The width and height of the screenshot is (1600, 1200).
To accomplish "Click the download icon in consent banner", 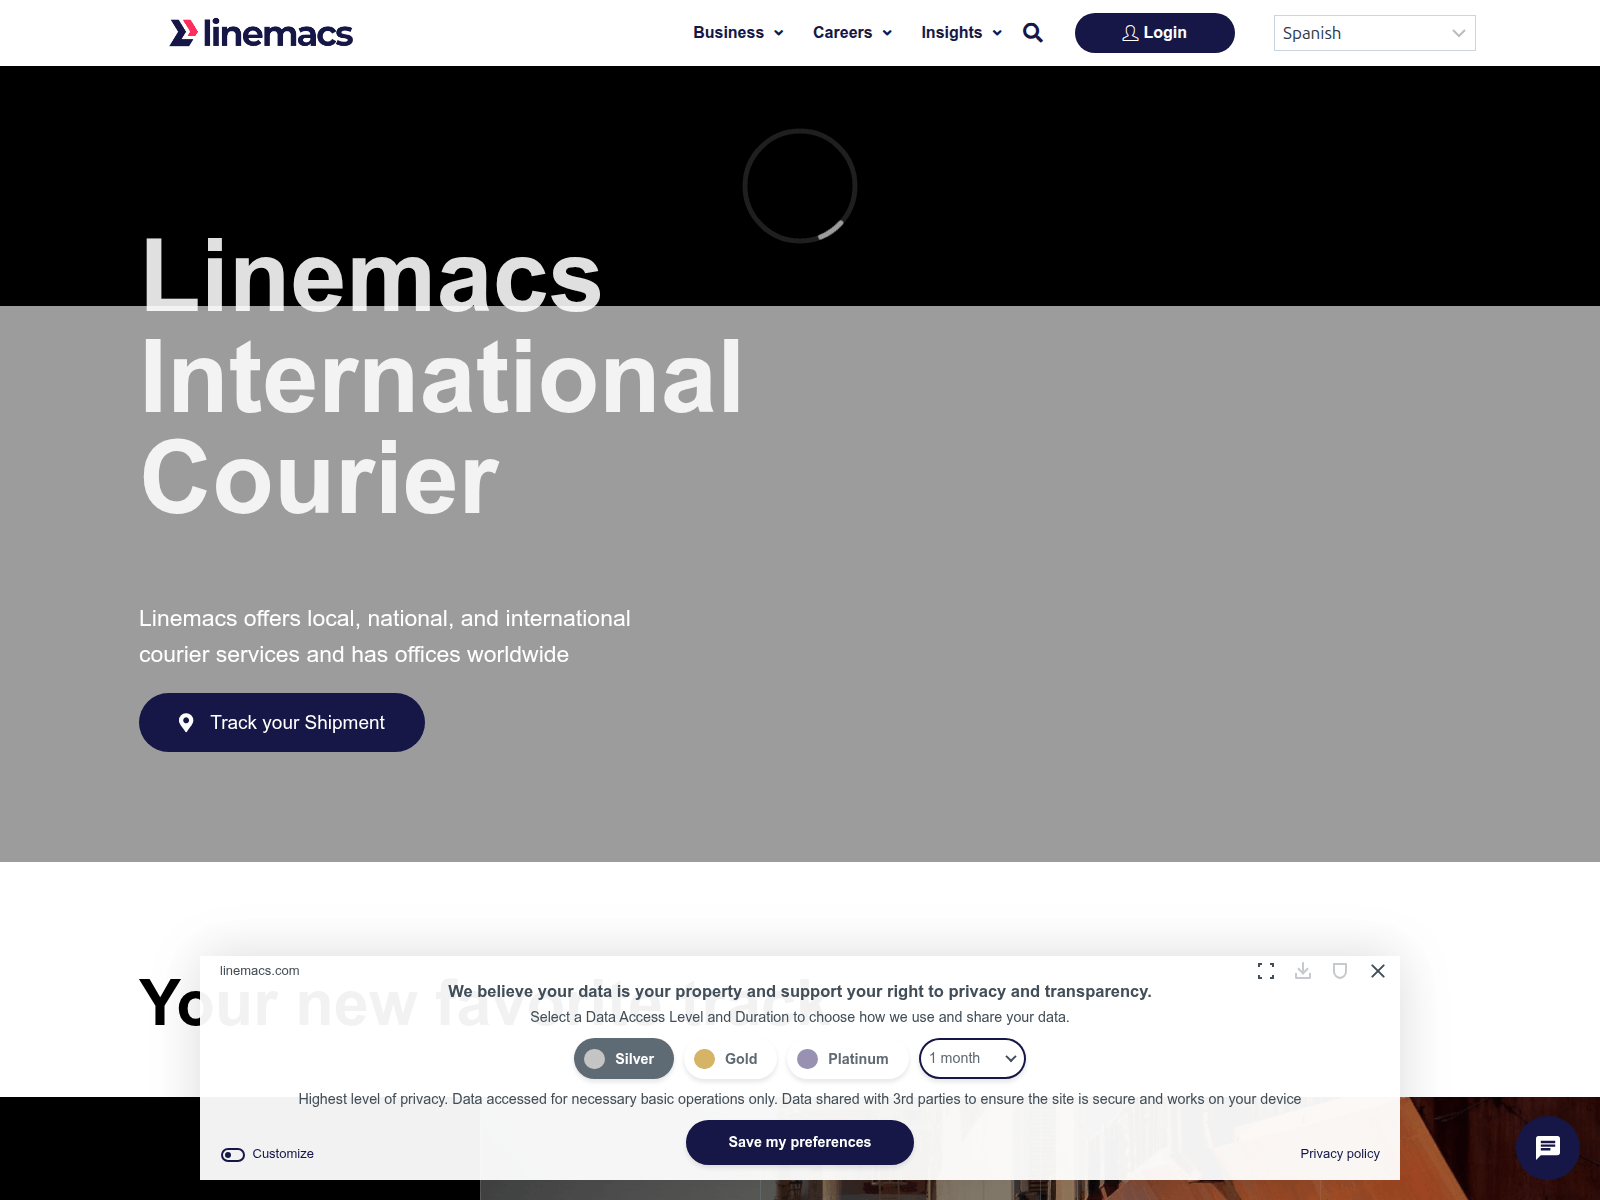I will 1303,971.
